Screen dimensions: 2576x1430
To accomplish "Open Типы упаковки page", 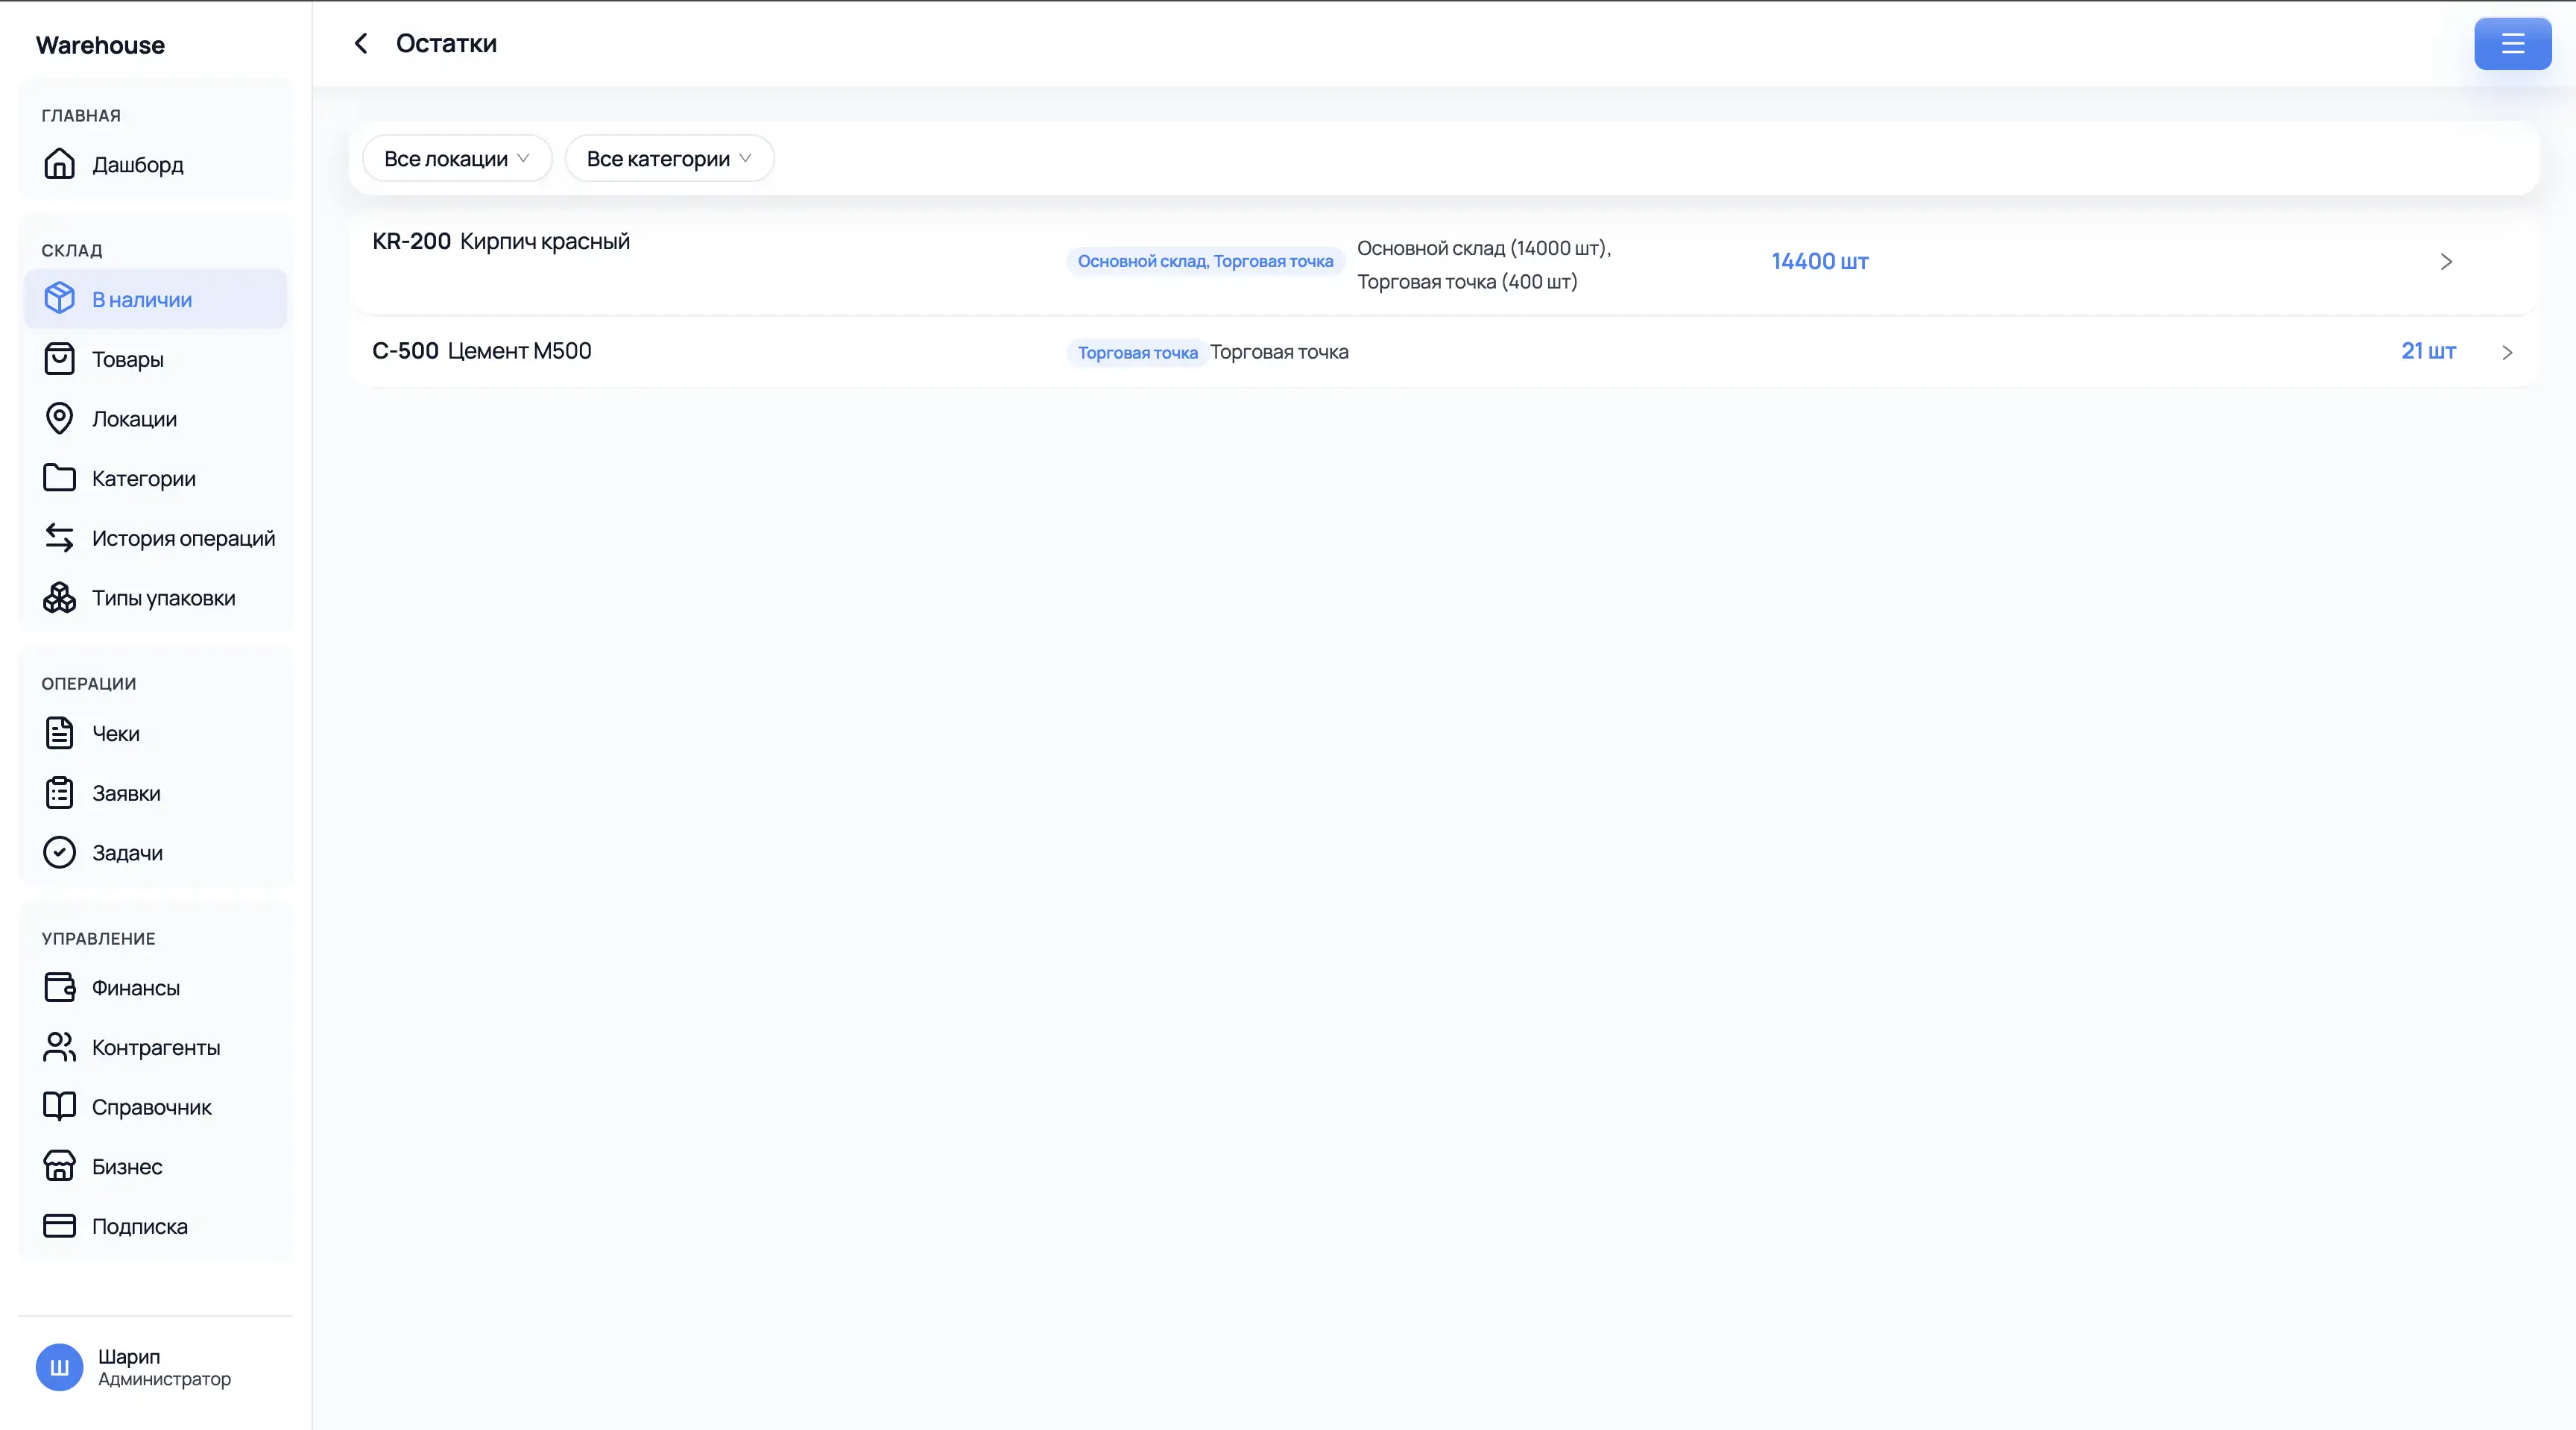I will click(155, 598).
